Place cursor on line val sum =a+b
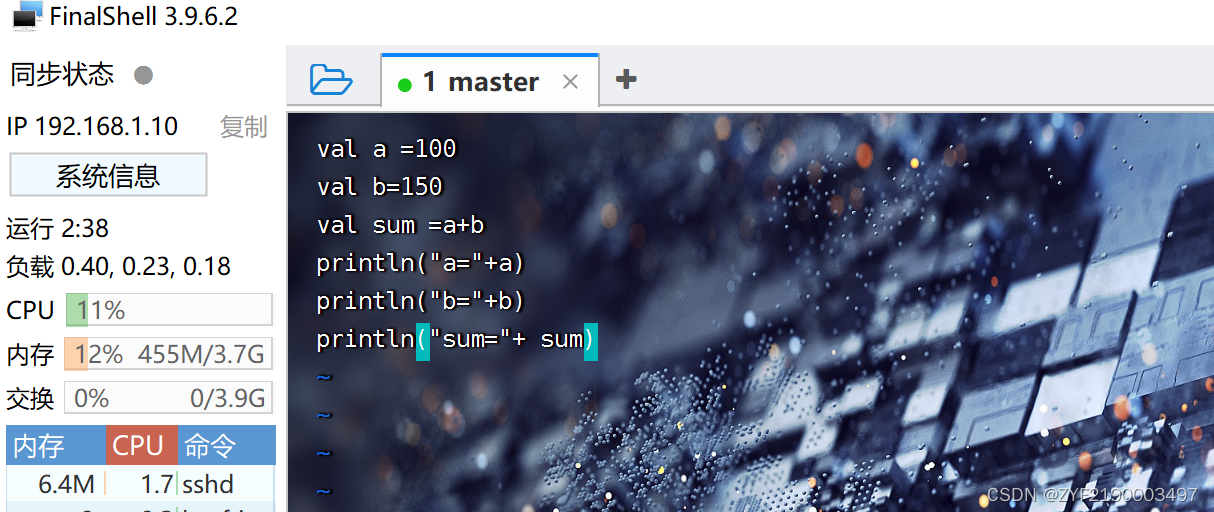The width and height of the screenshot is (1214, 512). click(400, 225)
